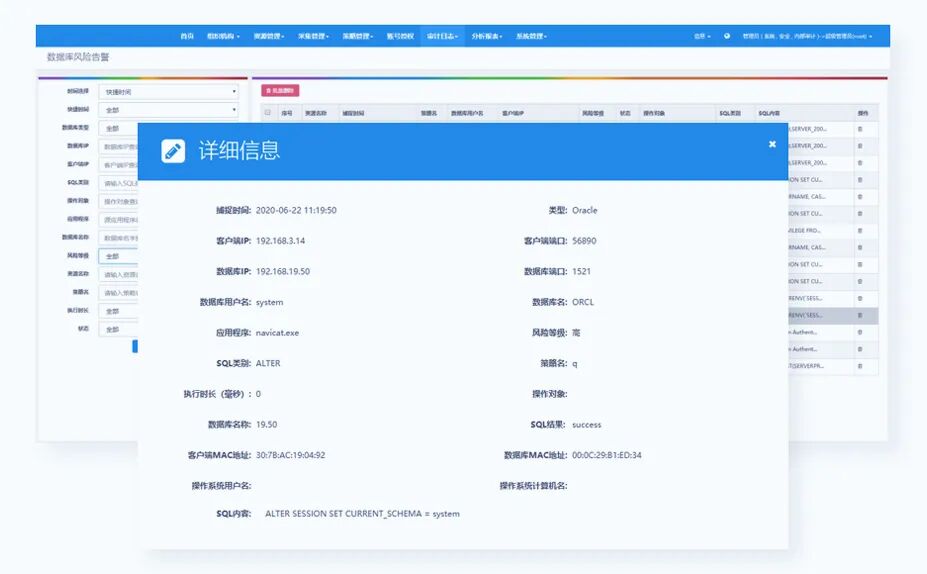Click the database IP value 192.168.19.50
Image resolution: width=927 pixels, height=574 pixels.
pos(283,271)
